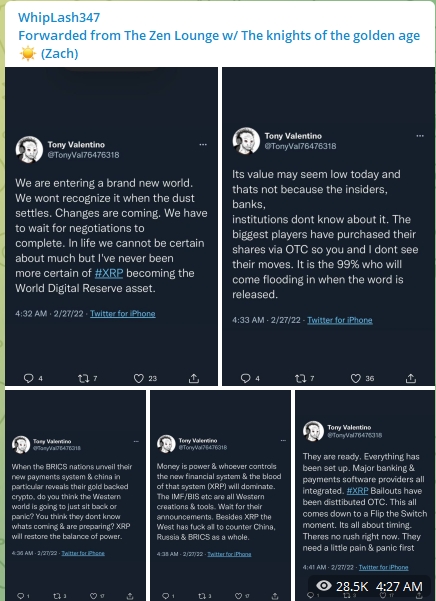This screenshot has height=601, width=436.
Task: Click the #XRP hashtag in the 'They are ready' tweet
Action: click(x=357, y=491)
